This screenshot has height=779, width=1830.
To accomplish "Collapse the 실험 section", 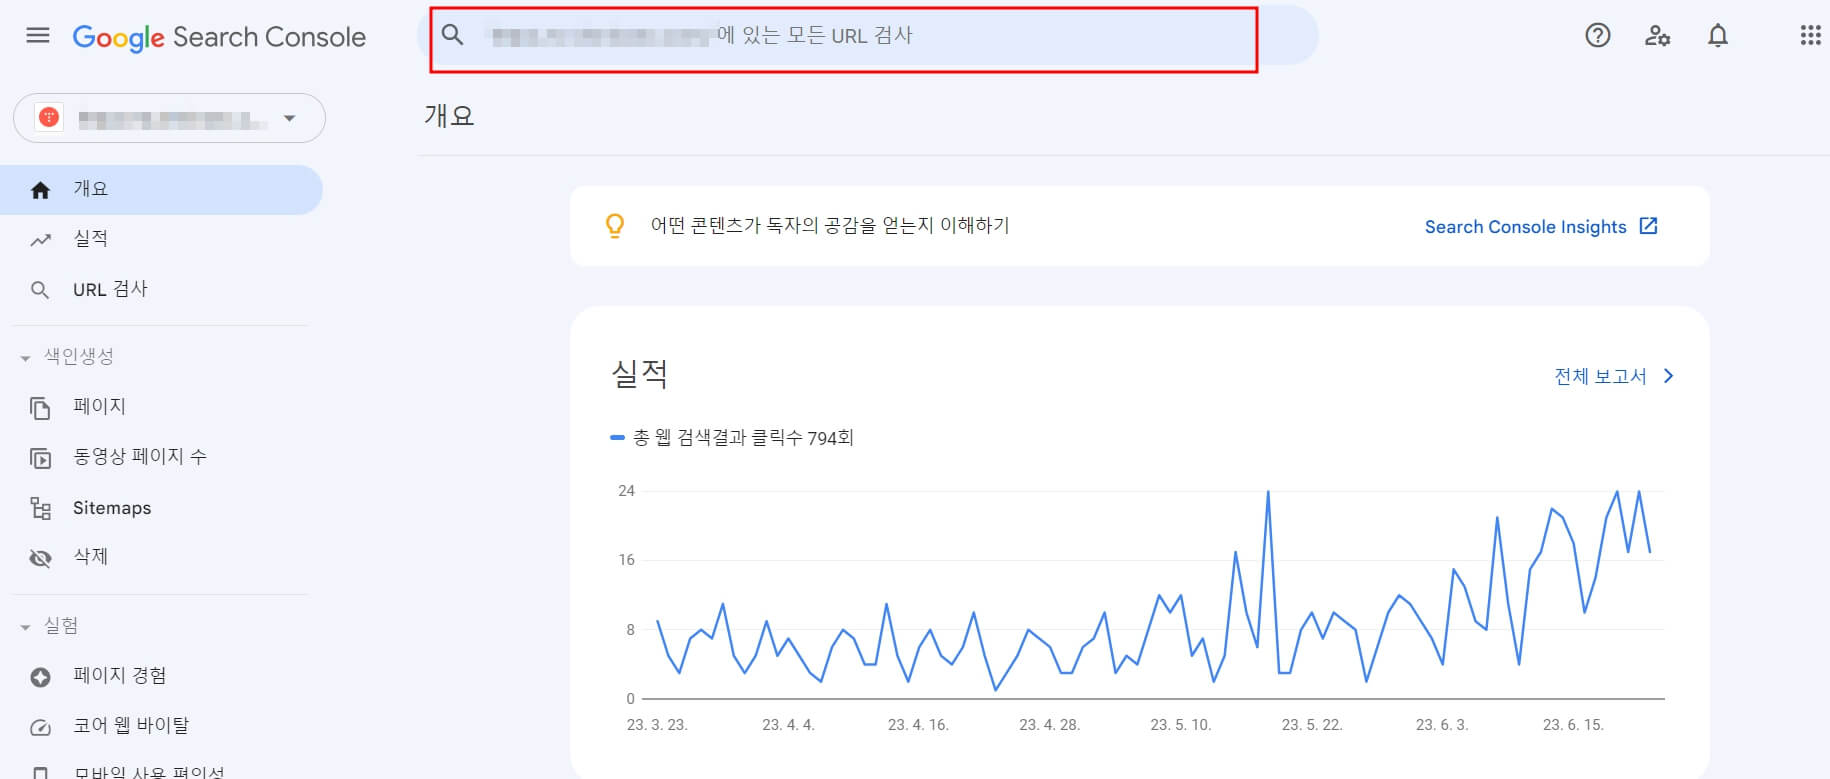I will [49, 626].
